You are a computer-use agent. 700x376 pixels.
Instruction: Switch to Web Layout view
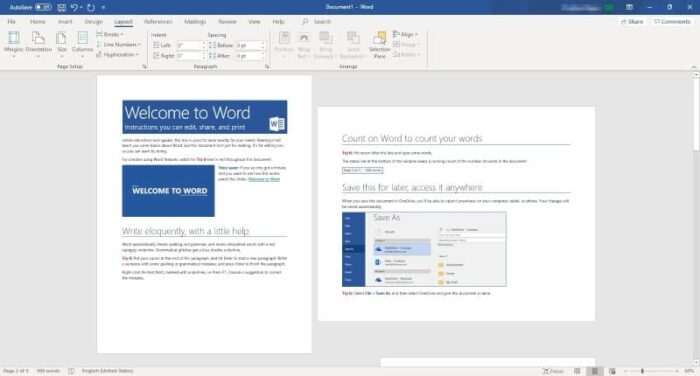pos(612,371)
